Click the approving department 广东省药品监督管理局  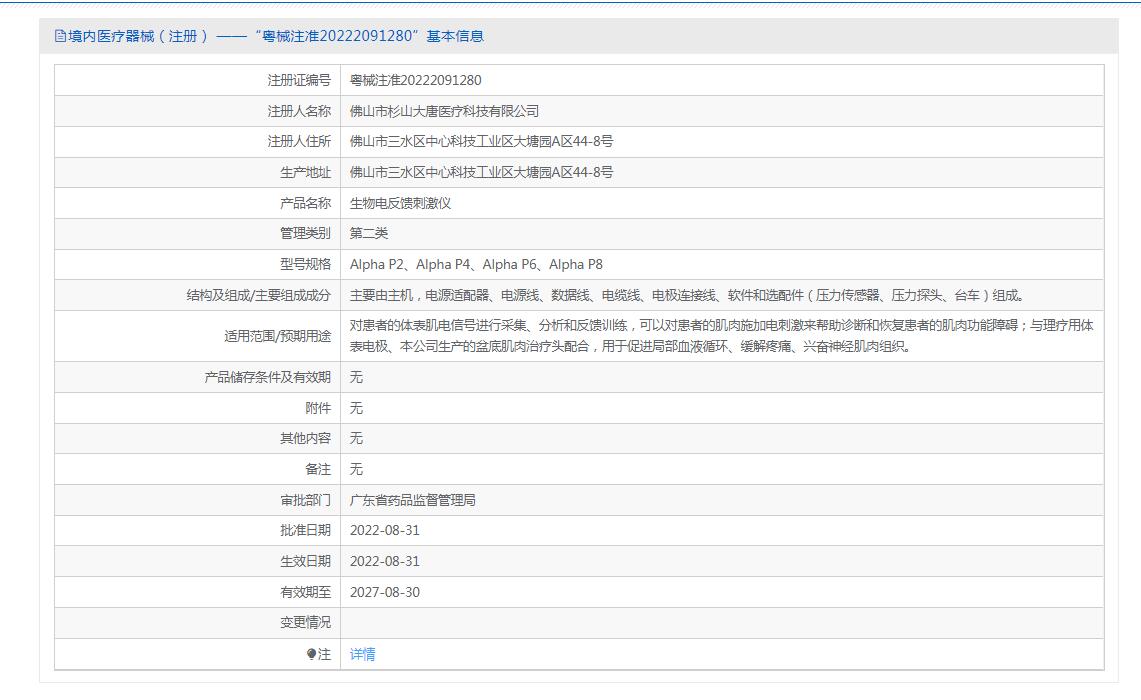coord(412,500)
